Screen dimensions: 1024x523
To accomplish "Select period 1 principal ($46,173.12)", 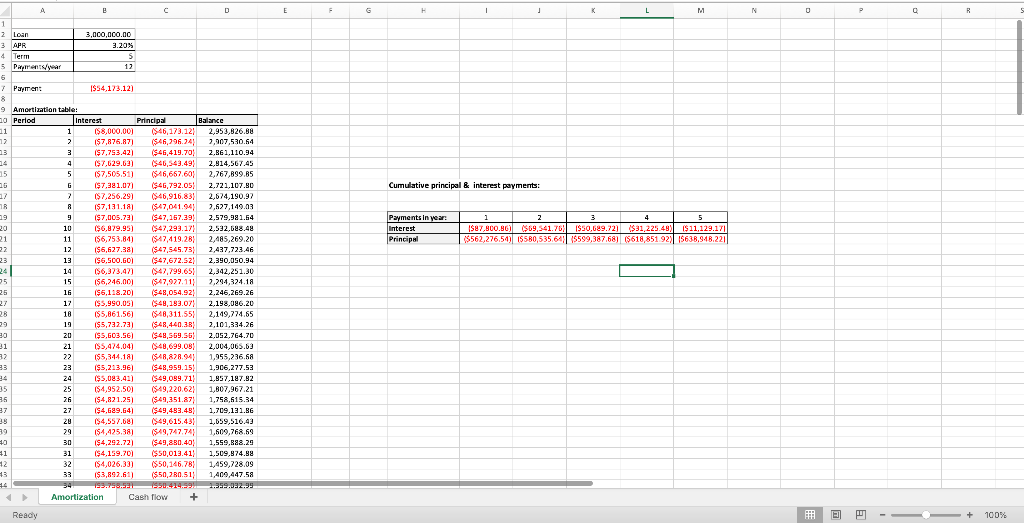I will click(x=166, y=131).
